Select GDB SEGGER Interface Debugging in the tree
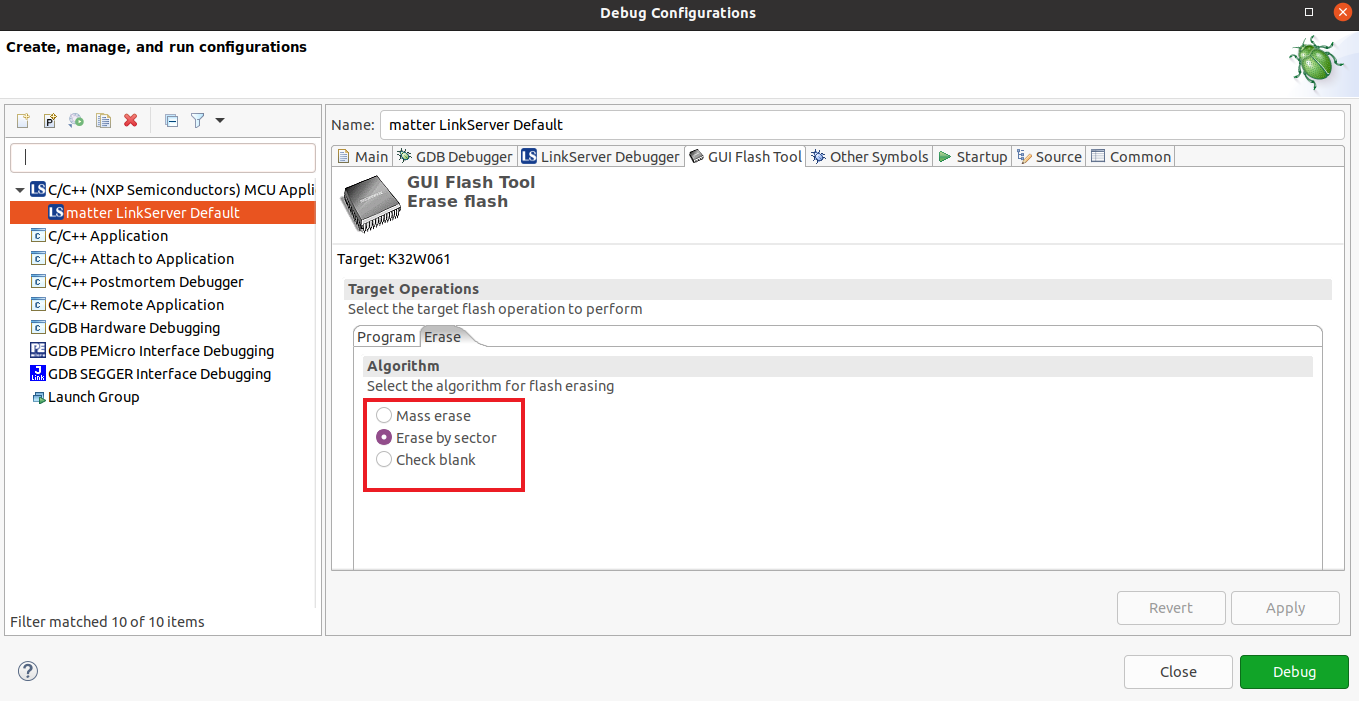1359x701 pixels. click(159, 373)
